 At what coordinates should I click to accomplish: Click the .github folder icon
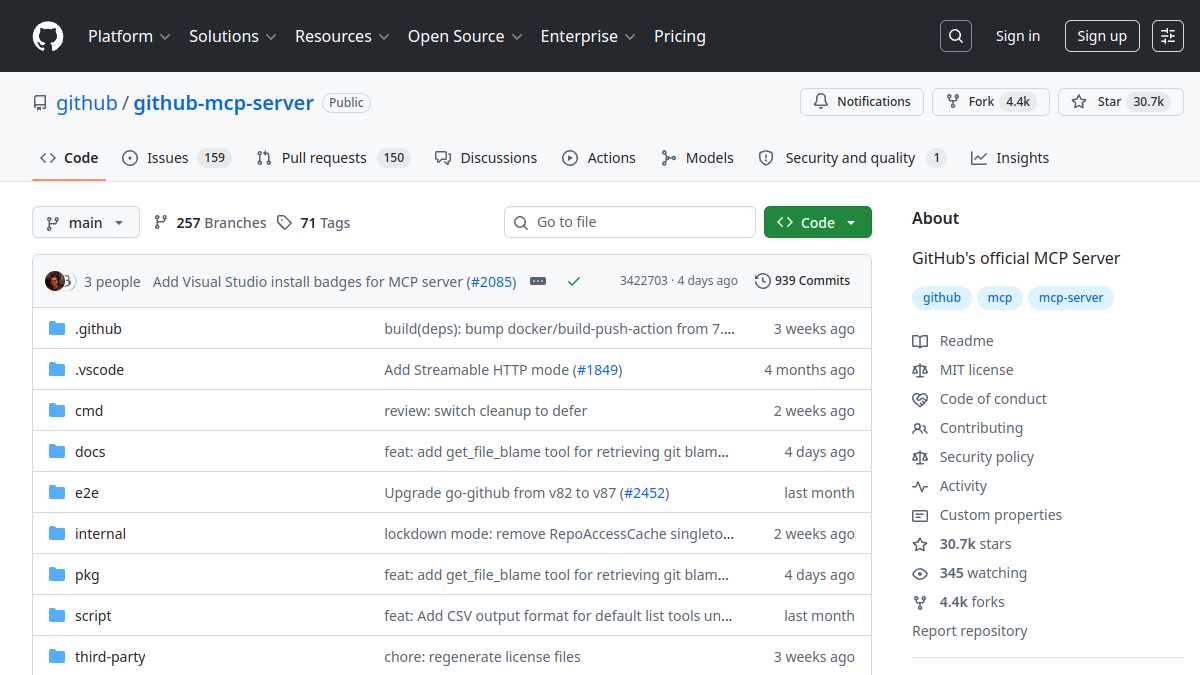57,329
